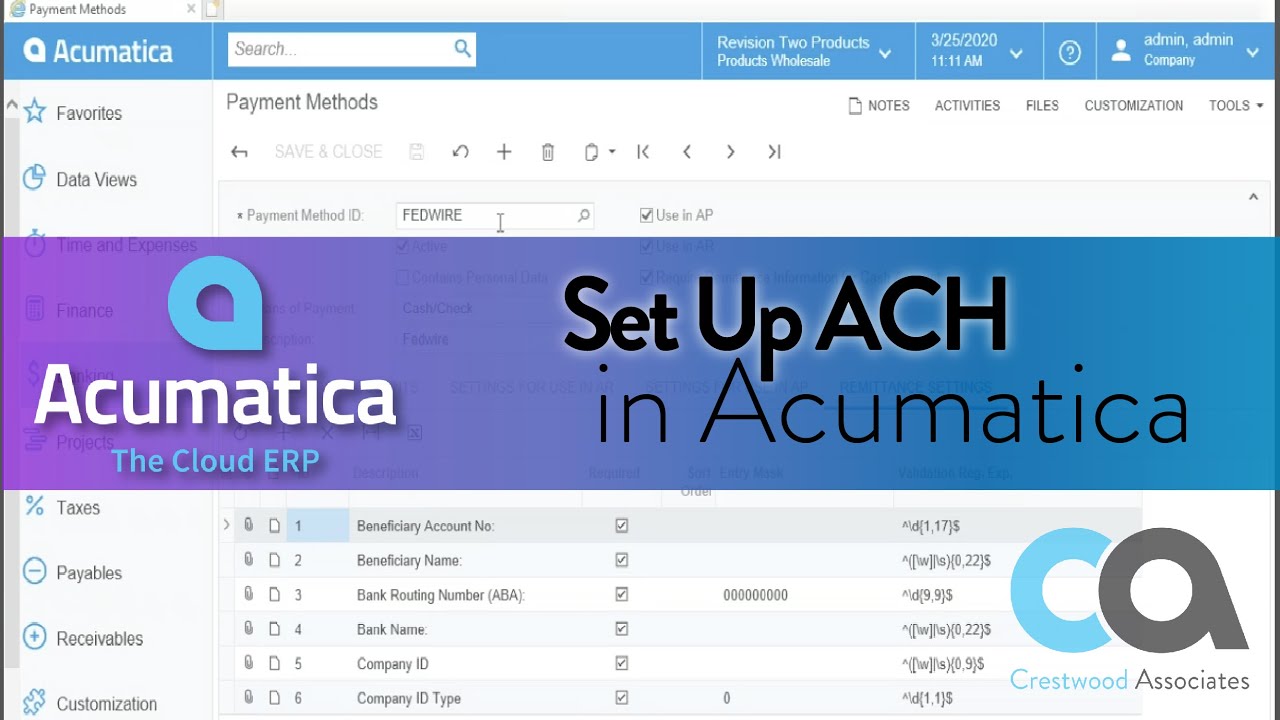Go to previous record icon

tap(687, 152)
